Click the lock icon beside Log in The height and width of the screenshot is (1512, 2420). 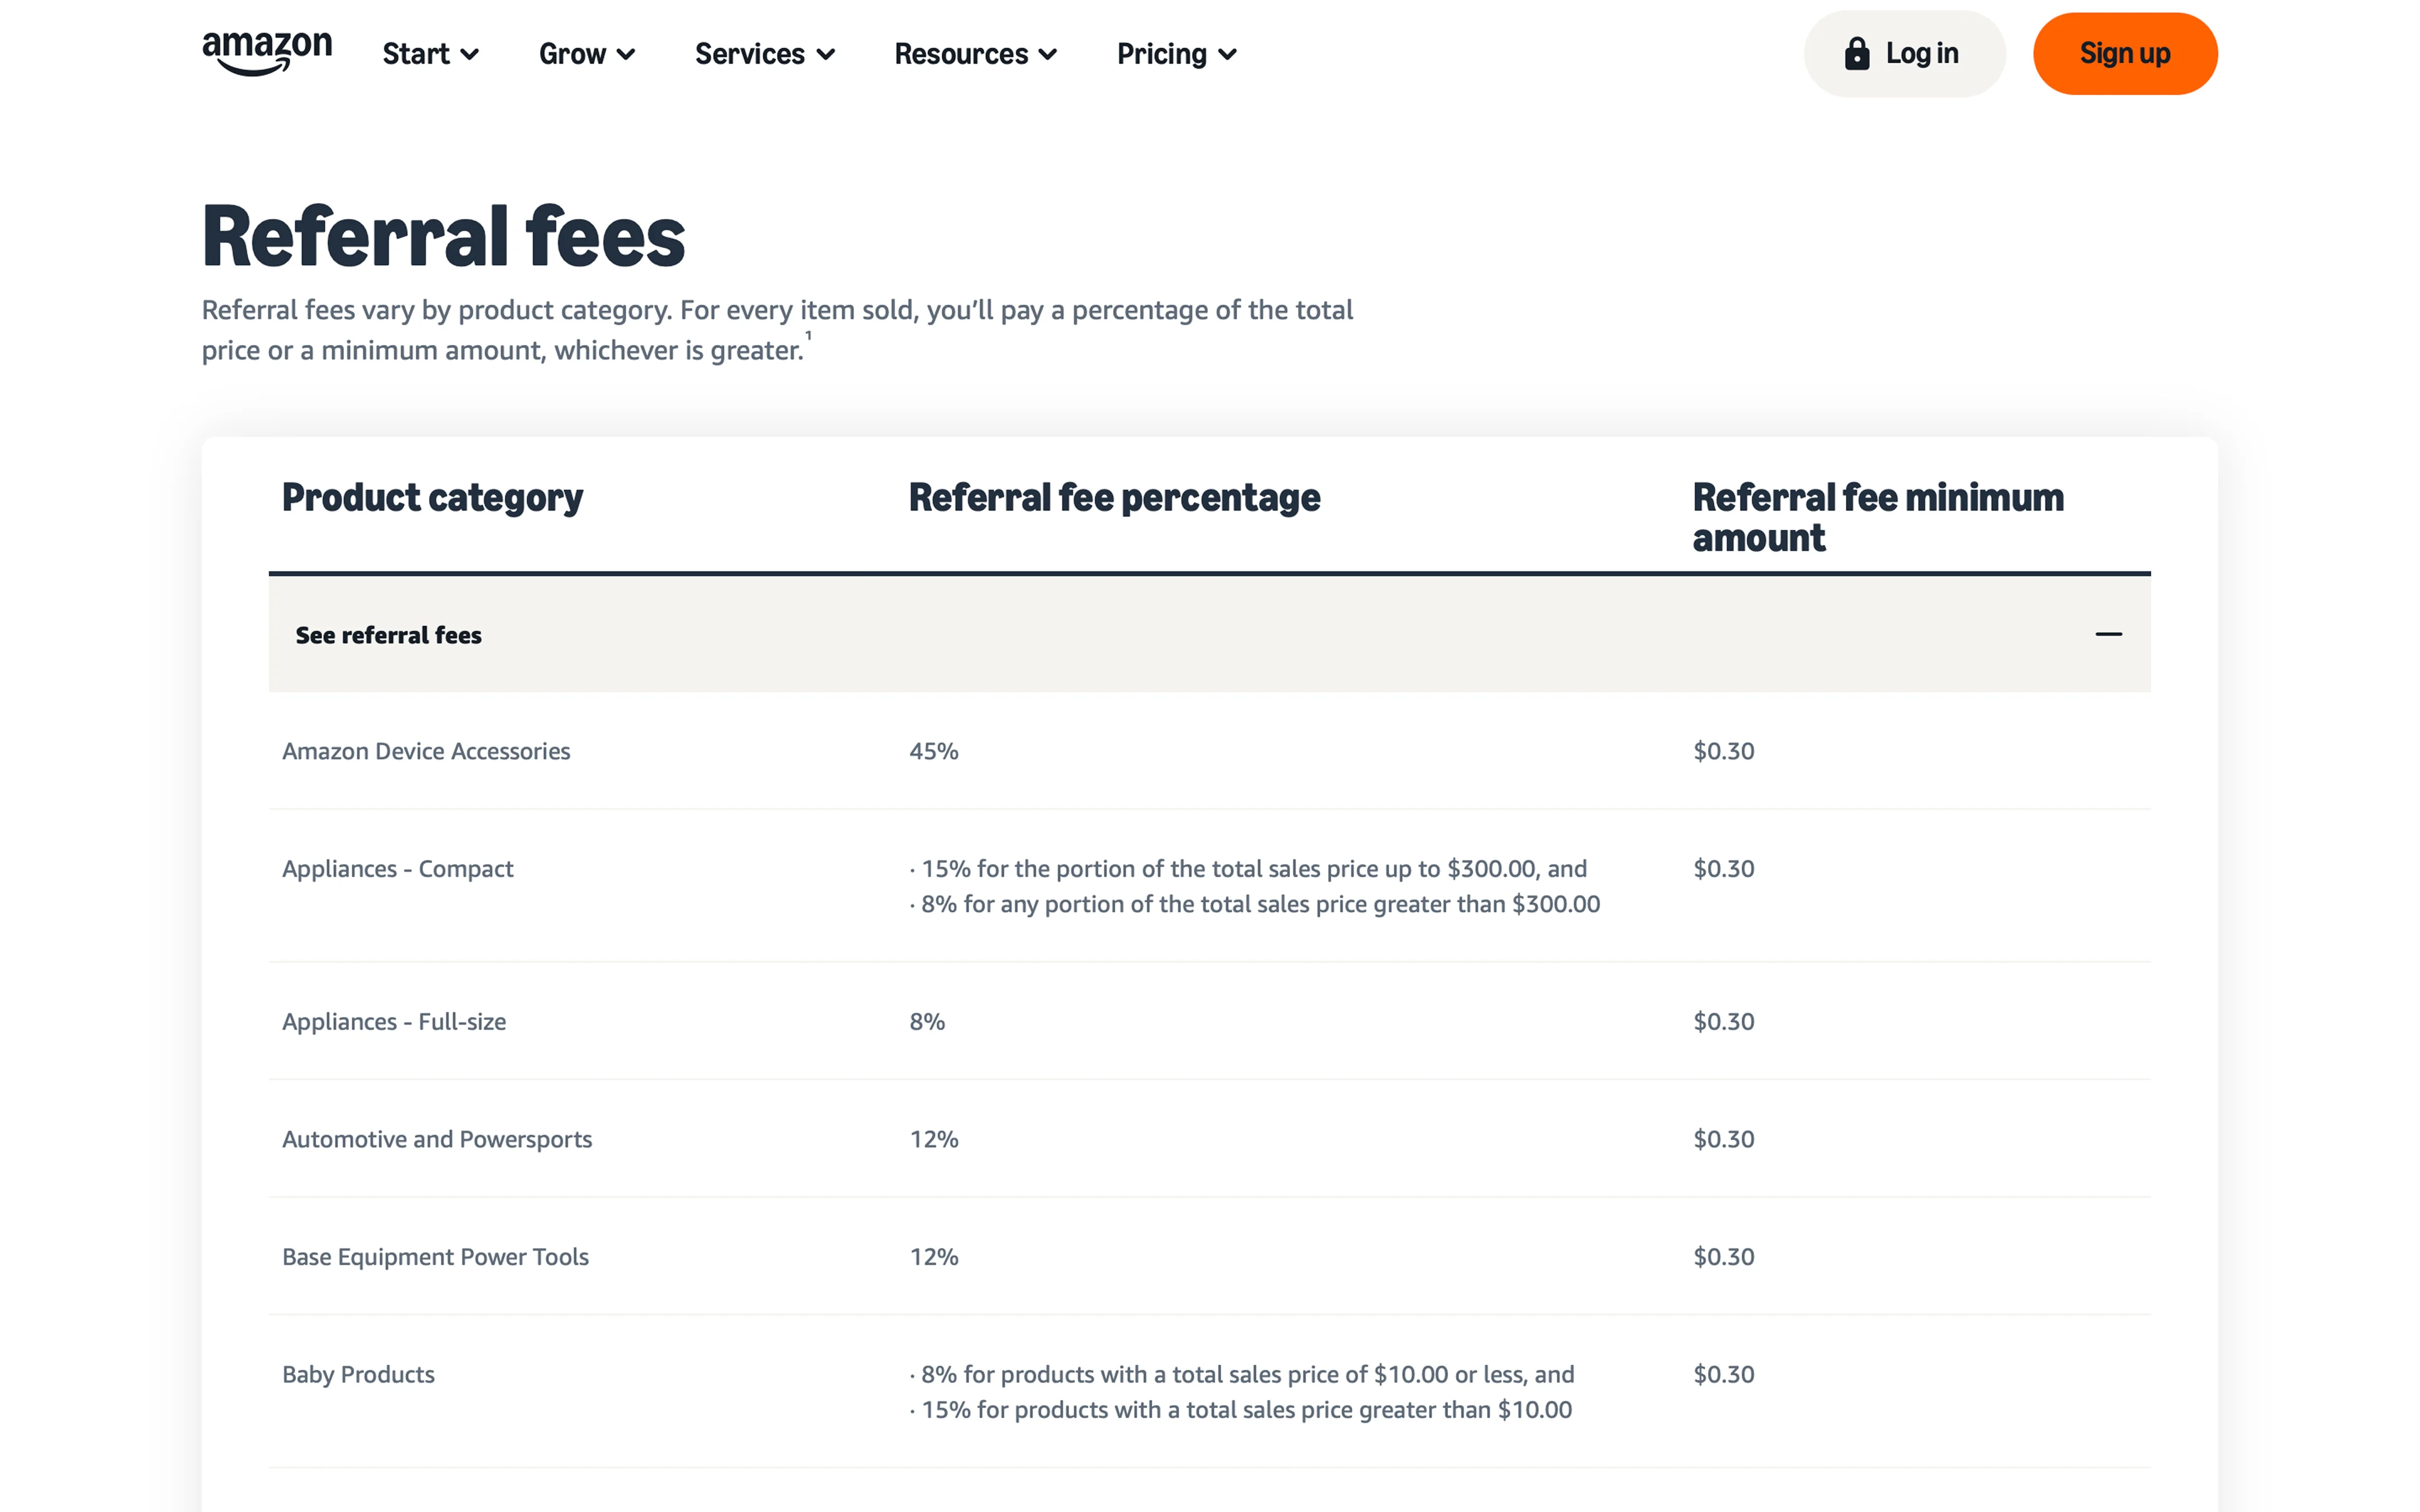tap(1856, 53)
